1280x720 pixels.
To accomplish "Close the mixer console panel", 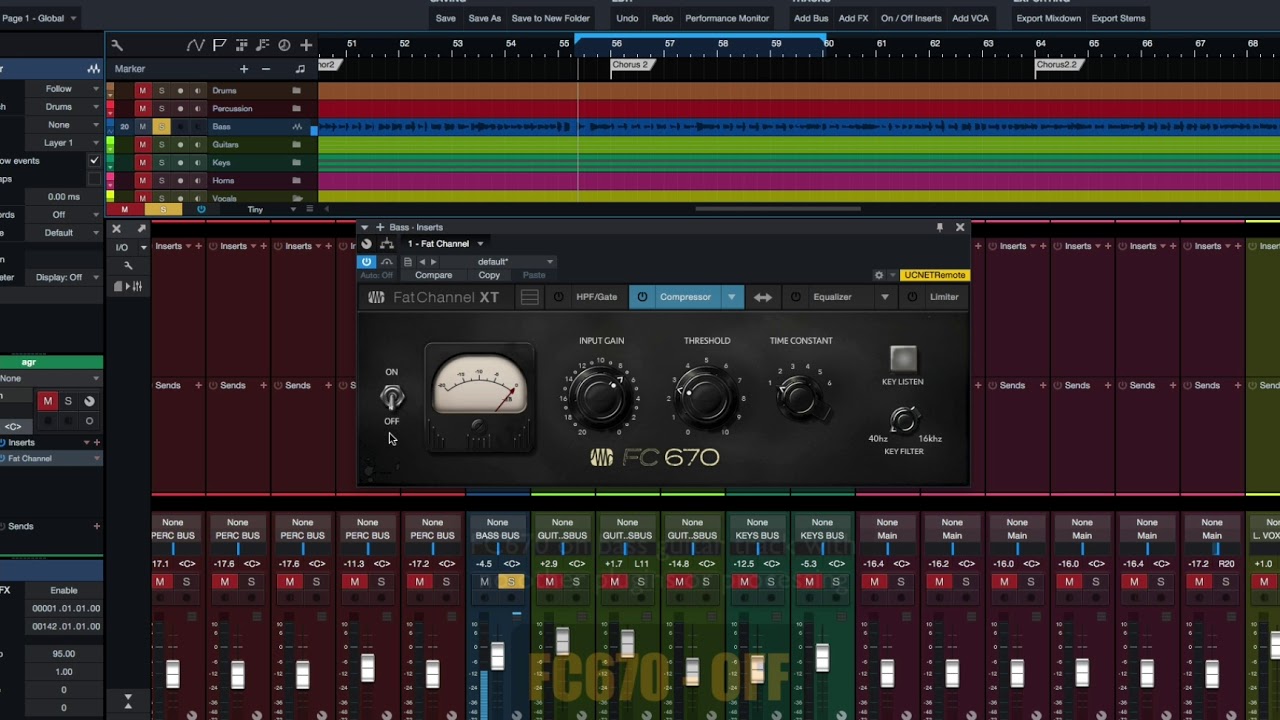I will 116,229.
